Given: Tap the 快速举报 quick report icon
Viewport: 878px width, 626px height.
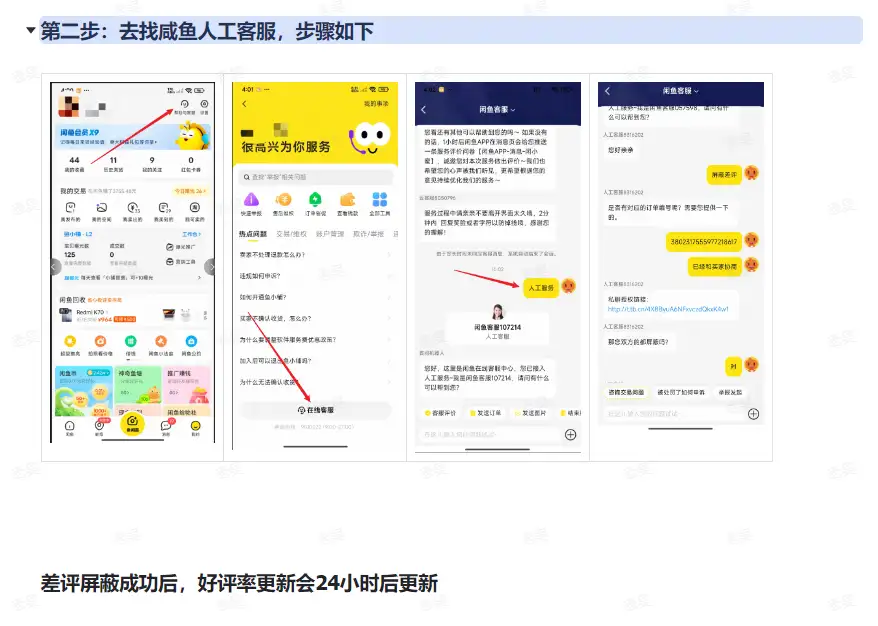Looking at the screenshot, I should pyautogui.click(x=252, y=199).
